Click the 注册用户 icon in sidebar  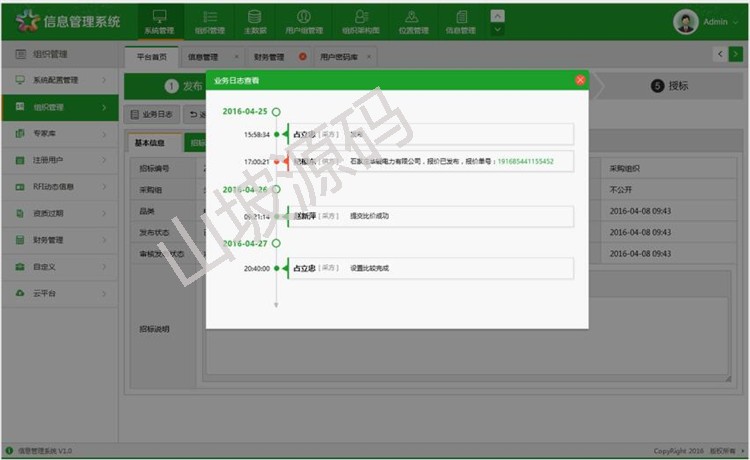pos(20,160)
